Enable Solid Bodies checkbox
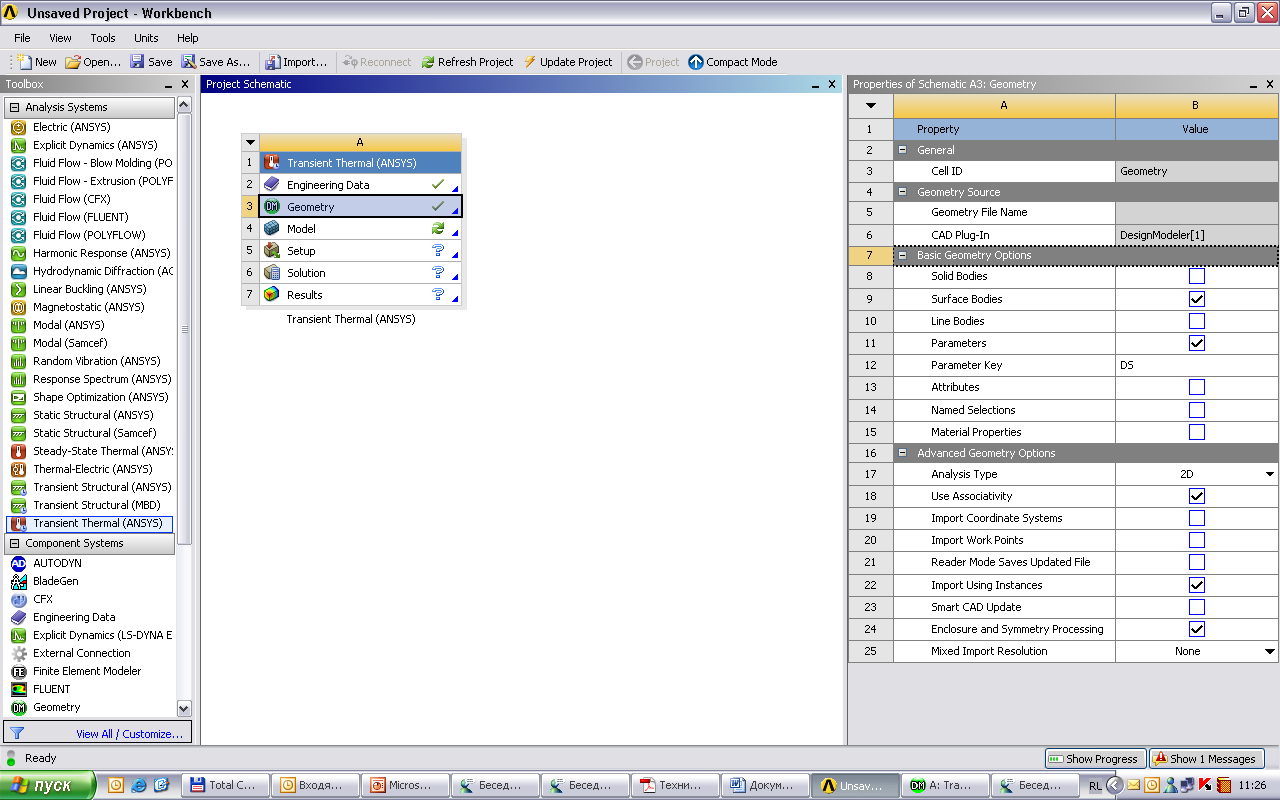Screen dimensions: 1280x800 pos(1197,276)
